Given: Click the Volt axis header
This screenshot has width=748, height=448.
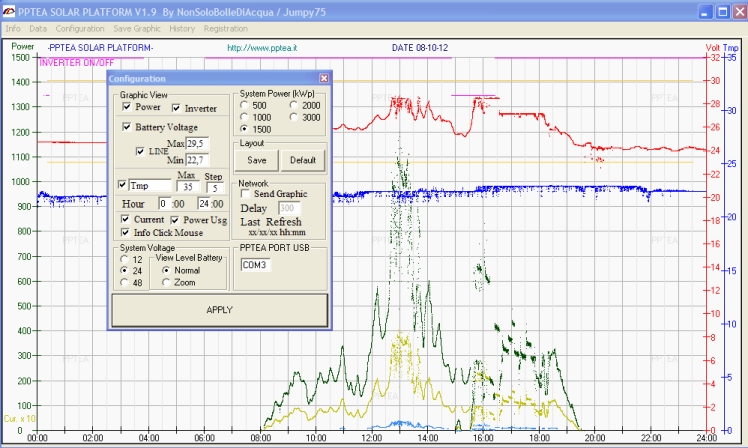Looking at the screenshot, I should click(x=713, y=48).
